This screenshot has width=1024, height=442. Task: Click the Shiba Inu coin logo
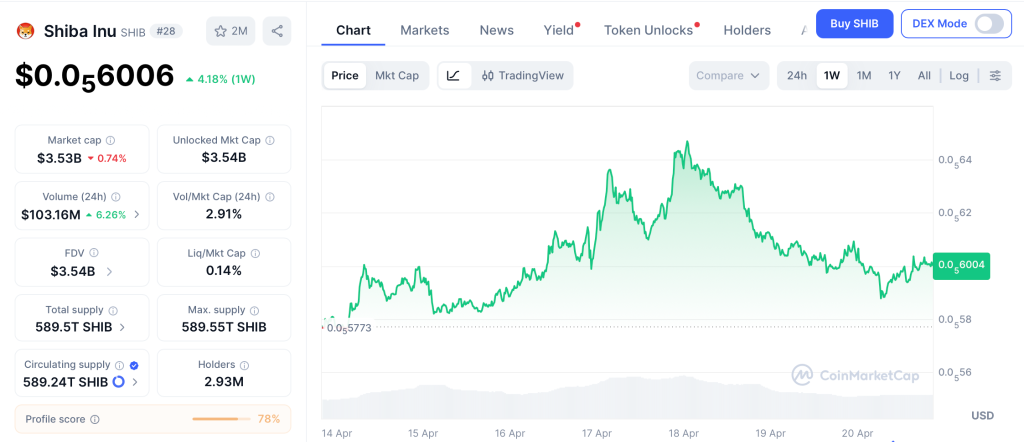coord(25,31)
